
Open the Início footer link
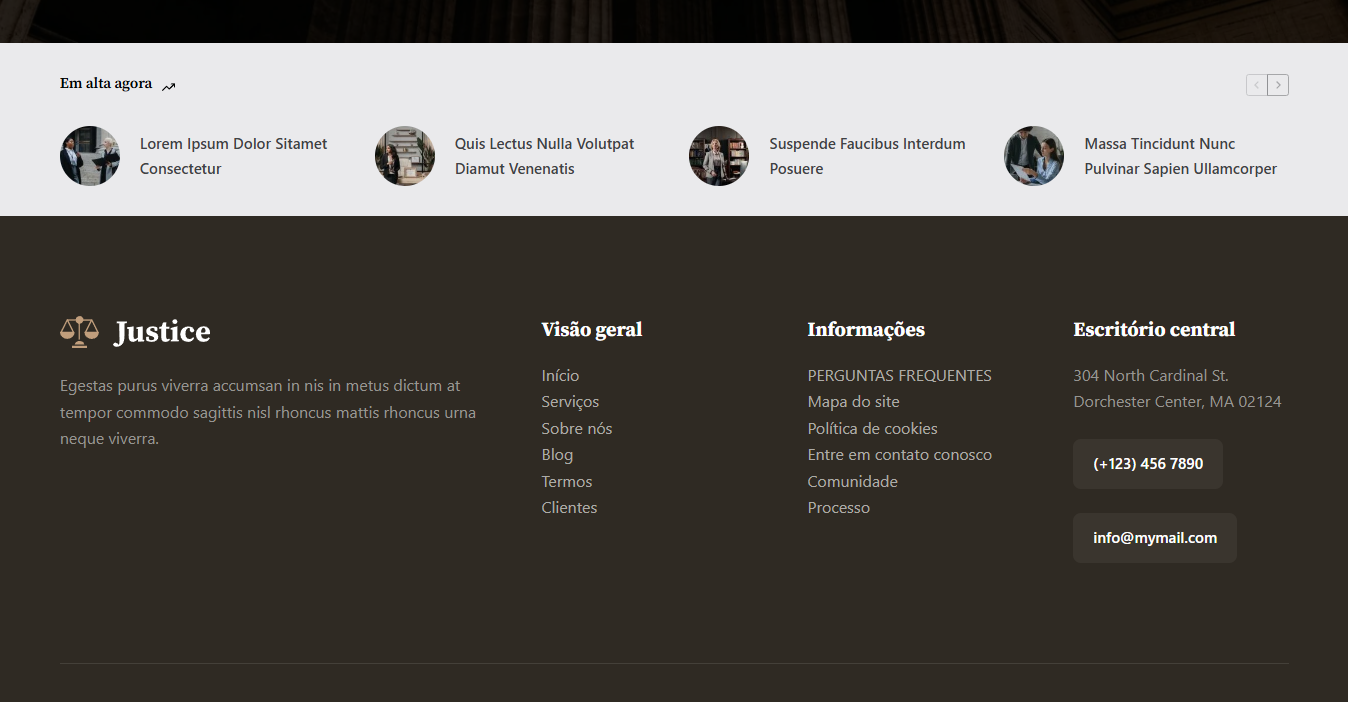pos(560,376)
